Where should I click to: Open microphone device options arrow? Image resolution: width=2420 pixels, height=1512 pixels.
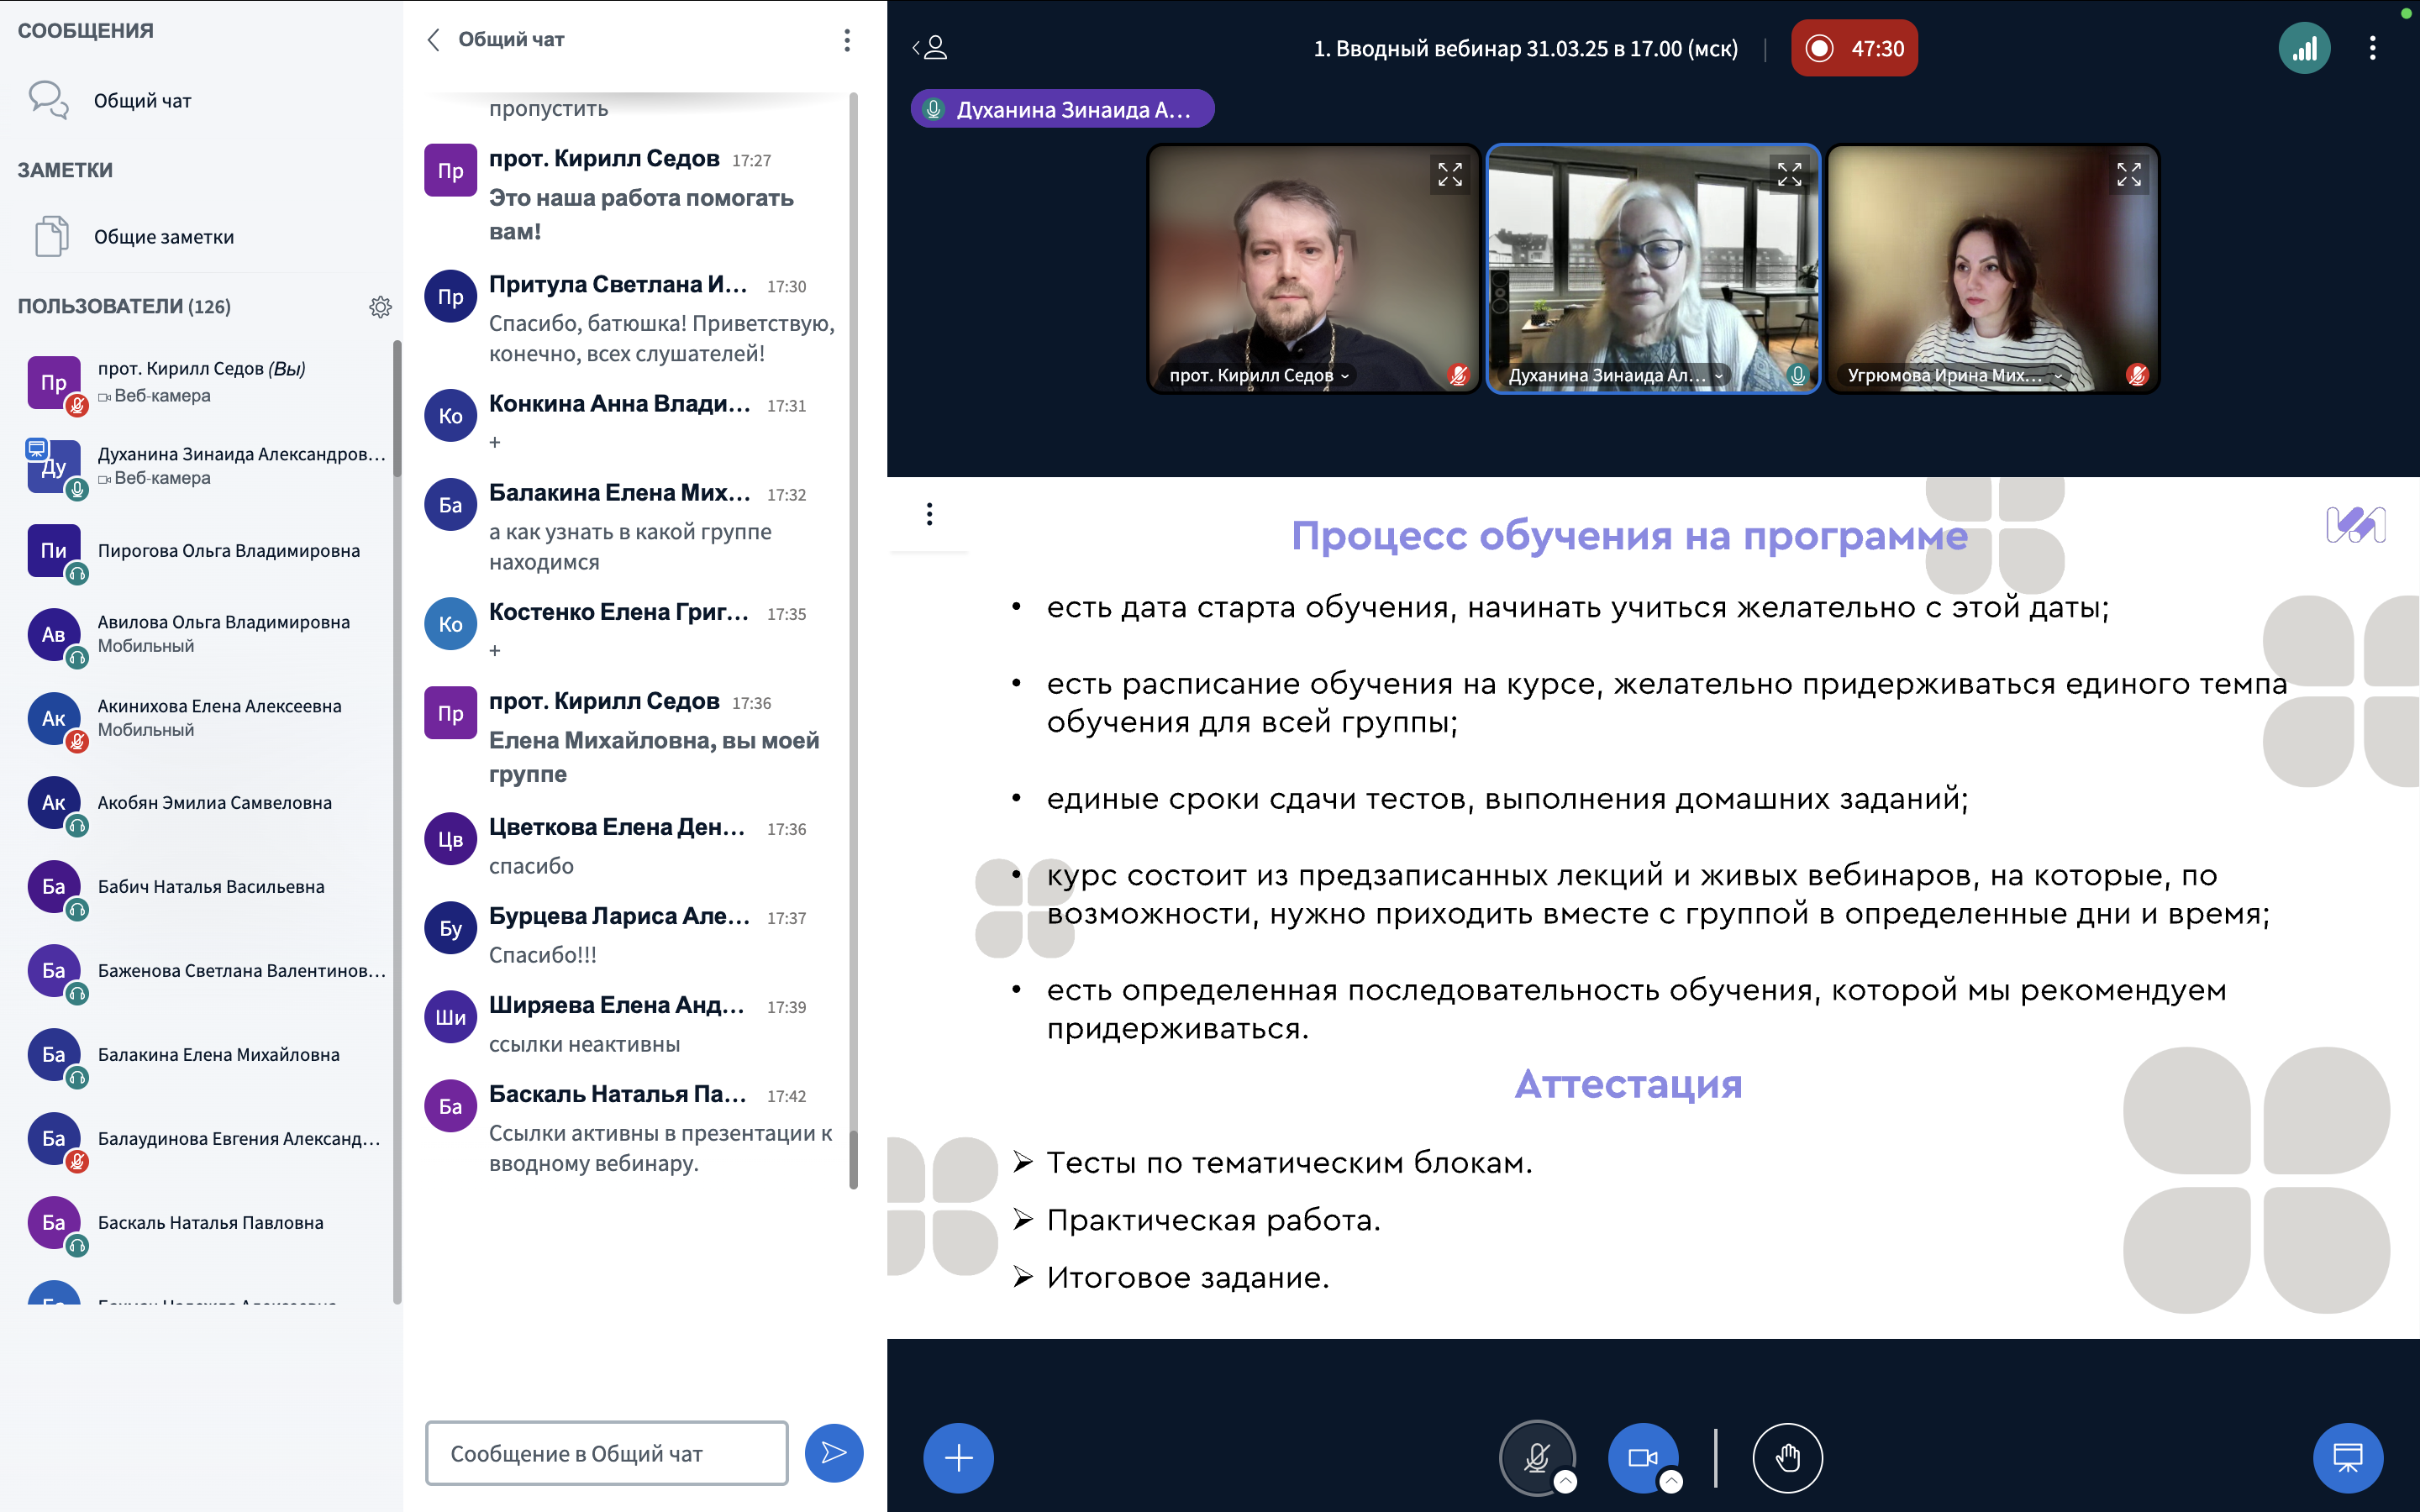(1566, 1482)
